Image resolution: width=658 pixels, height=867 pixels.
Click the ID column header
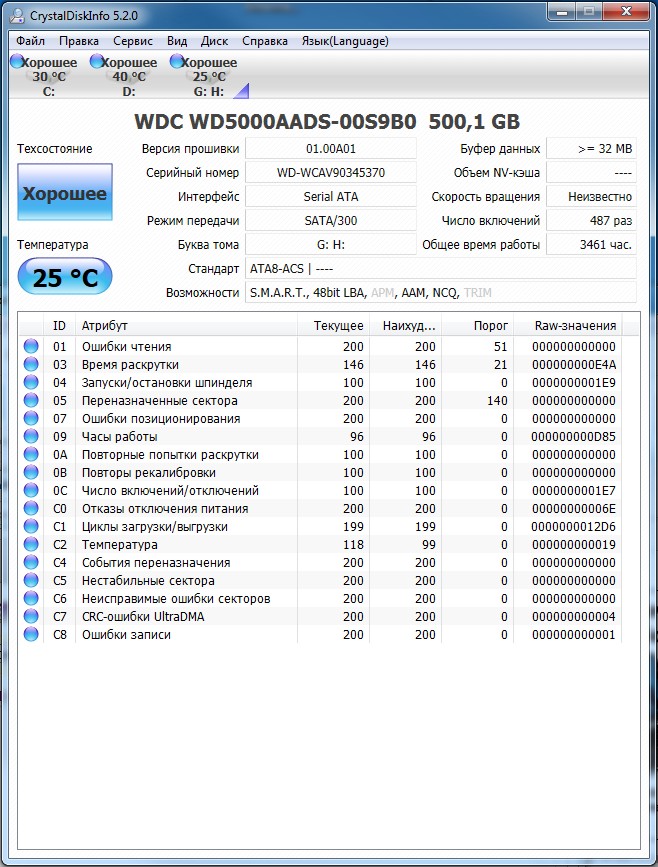click(59, 326)
